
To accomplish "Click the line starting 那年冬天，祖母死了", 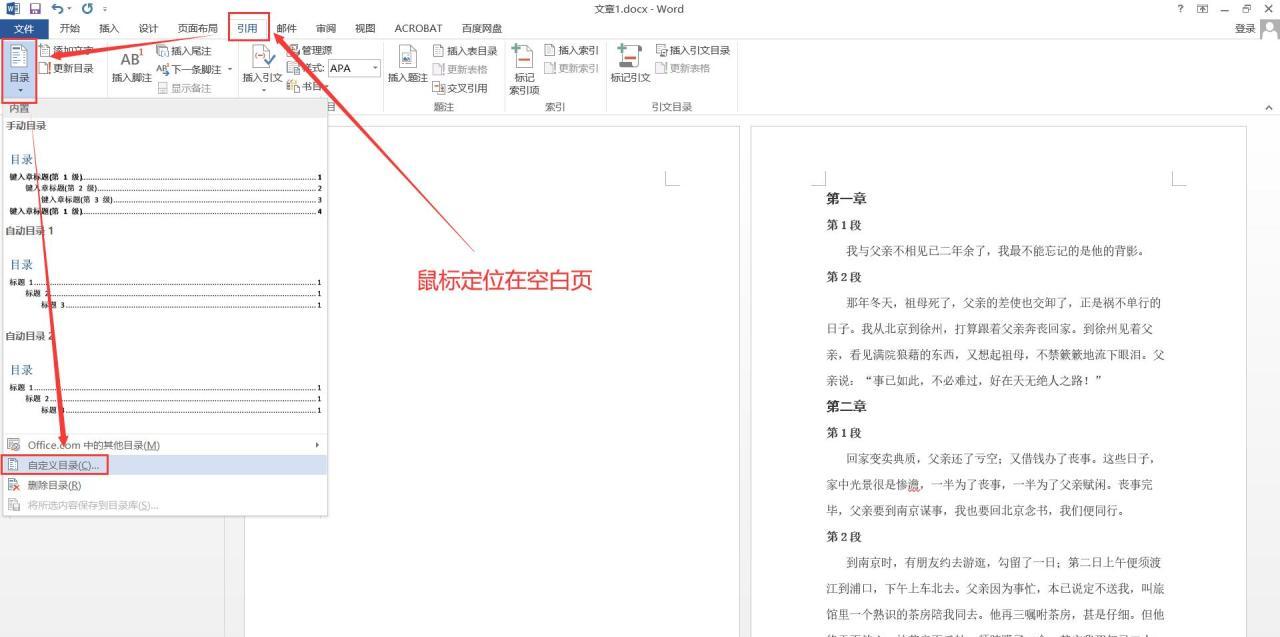I will tap(1004, 303).
